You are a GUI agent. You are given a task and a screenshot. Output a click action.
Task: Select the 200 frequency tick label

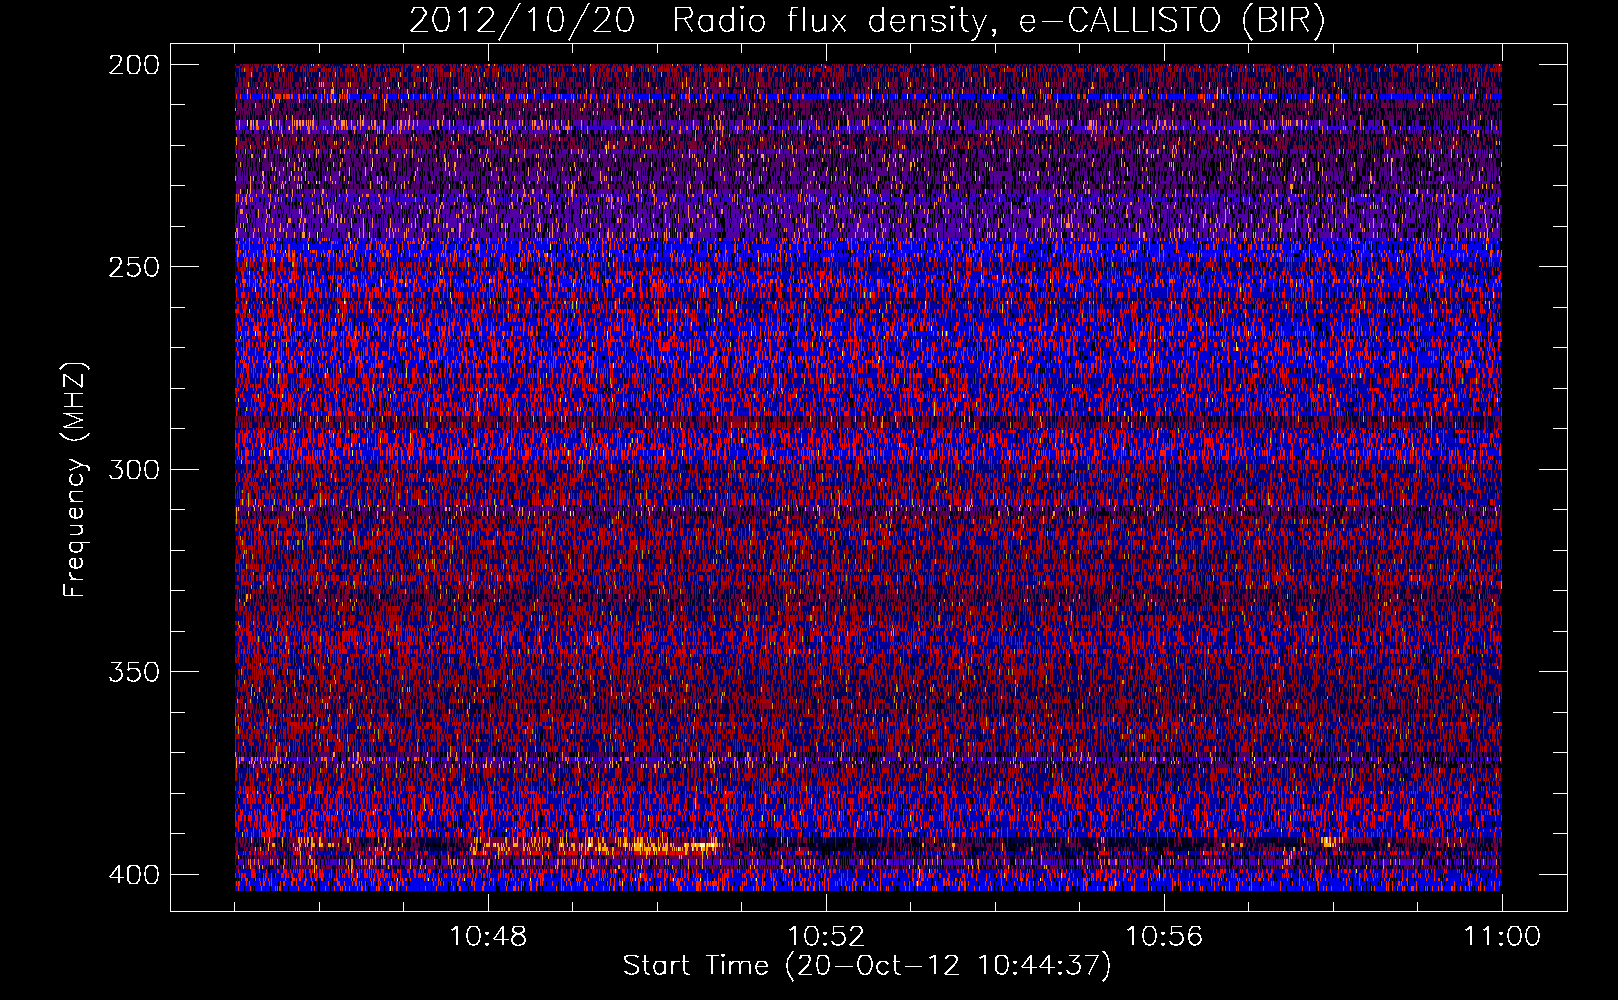pos(134,65)
